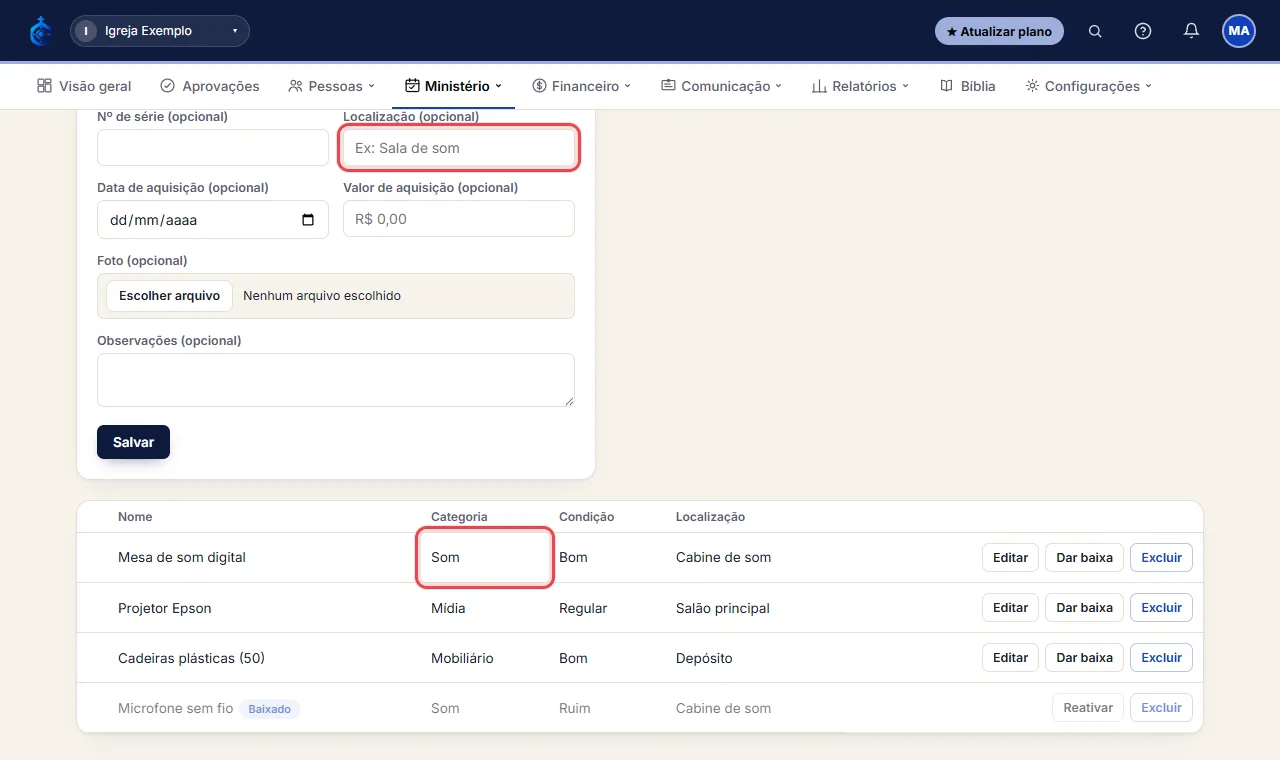Reativar Microfone sem fio
1280x760 pixels.
click(1088, 707)
